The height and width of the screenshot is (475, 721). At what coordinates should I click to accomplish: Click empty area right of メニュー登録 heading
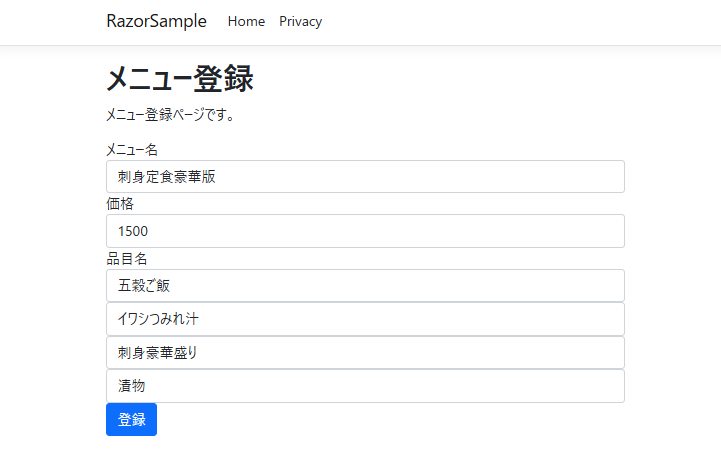coord(450,79)
